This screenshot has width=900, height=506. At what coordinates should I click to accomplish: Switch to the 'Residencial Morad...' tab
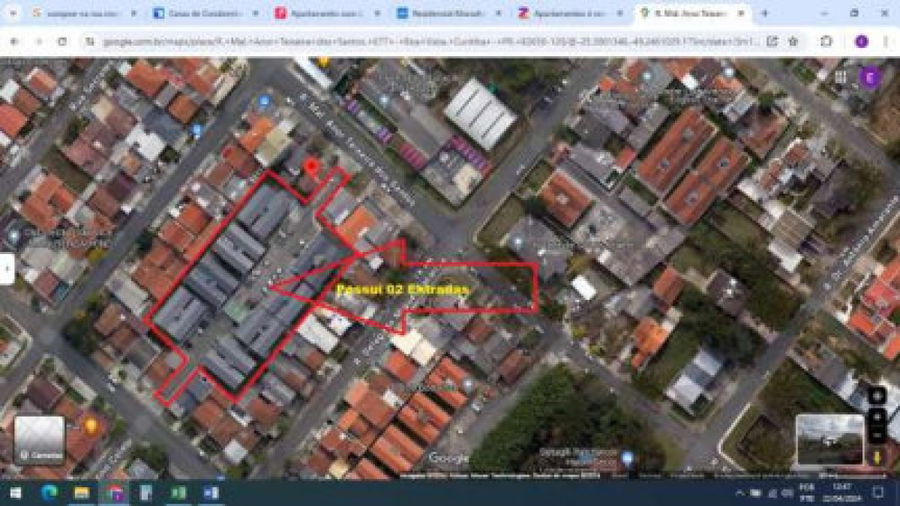click(450, 13)
